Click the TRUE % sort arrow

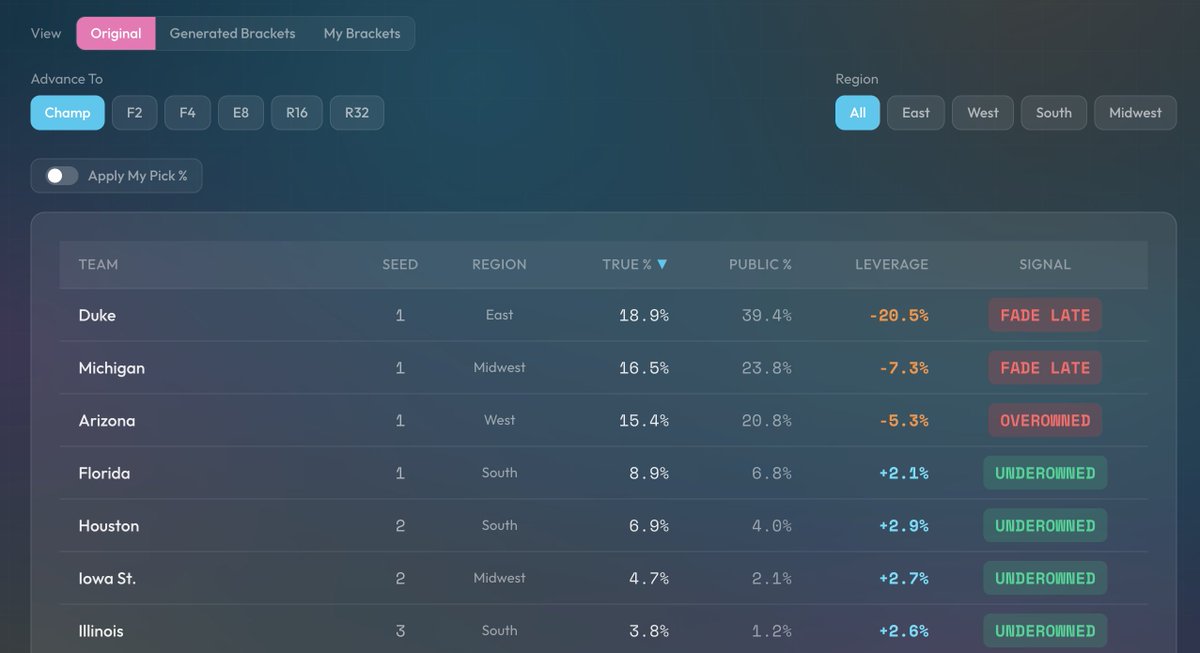tap(662, 265)
